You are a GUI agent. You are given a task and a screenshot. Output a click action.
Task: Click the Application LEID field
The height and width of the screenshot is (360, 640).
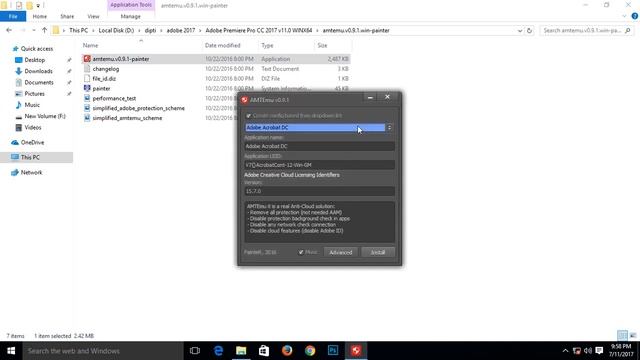319,165
